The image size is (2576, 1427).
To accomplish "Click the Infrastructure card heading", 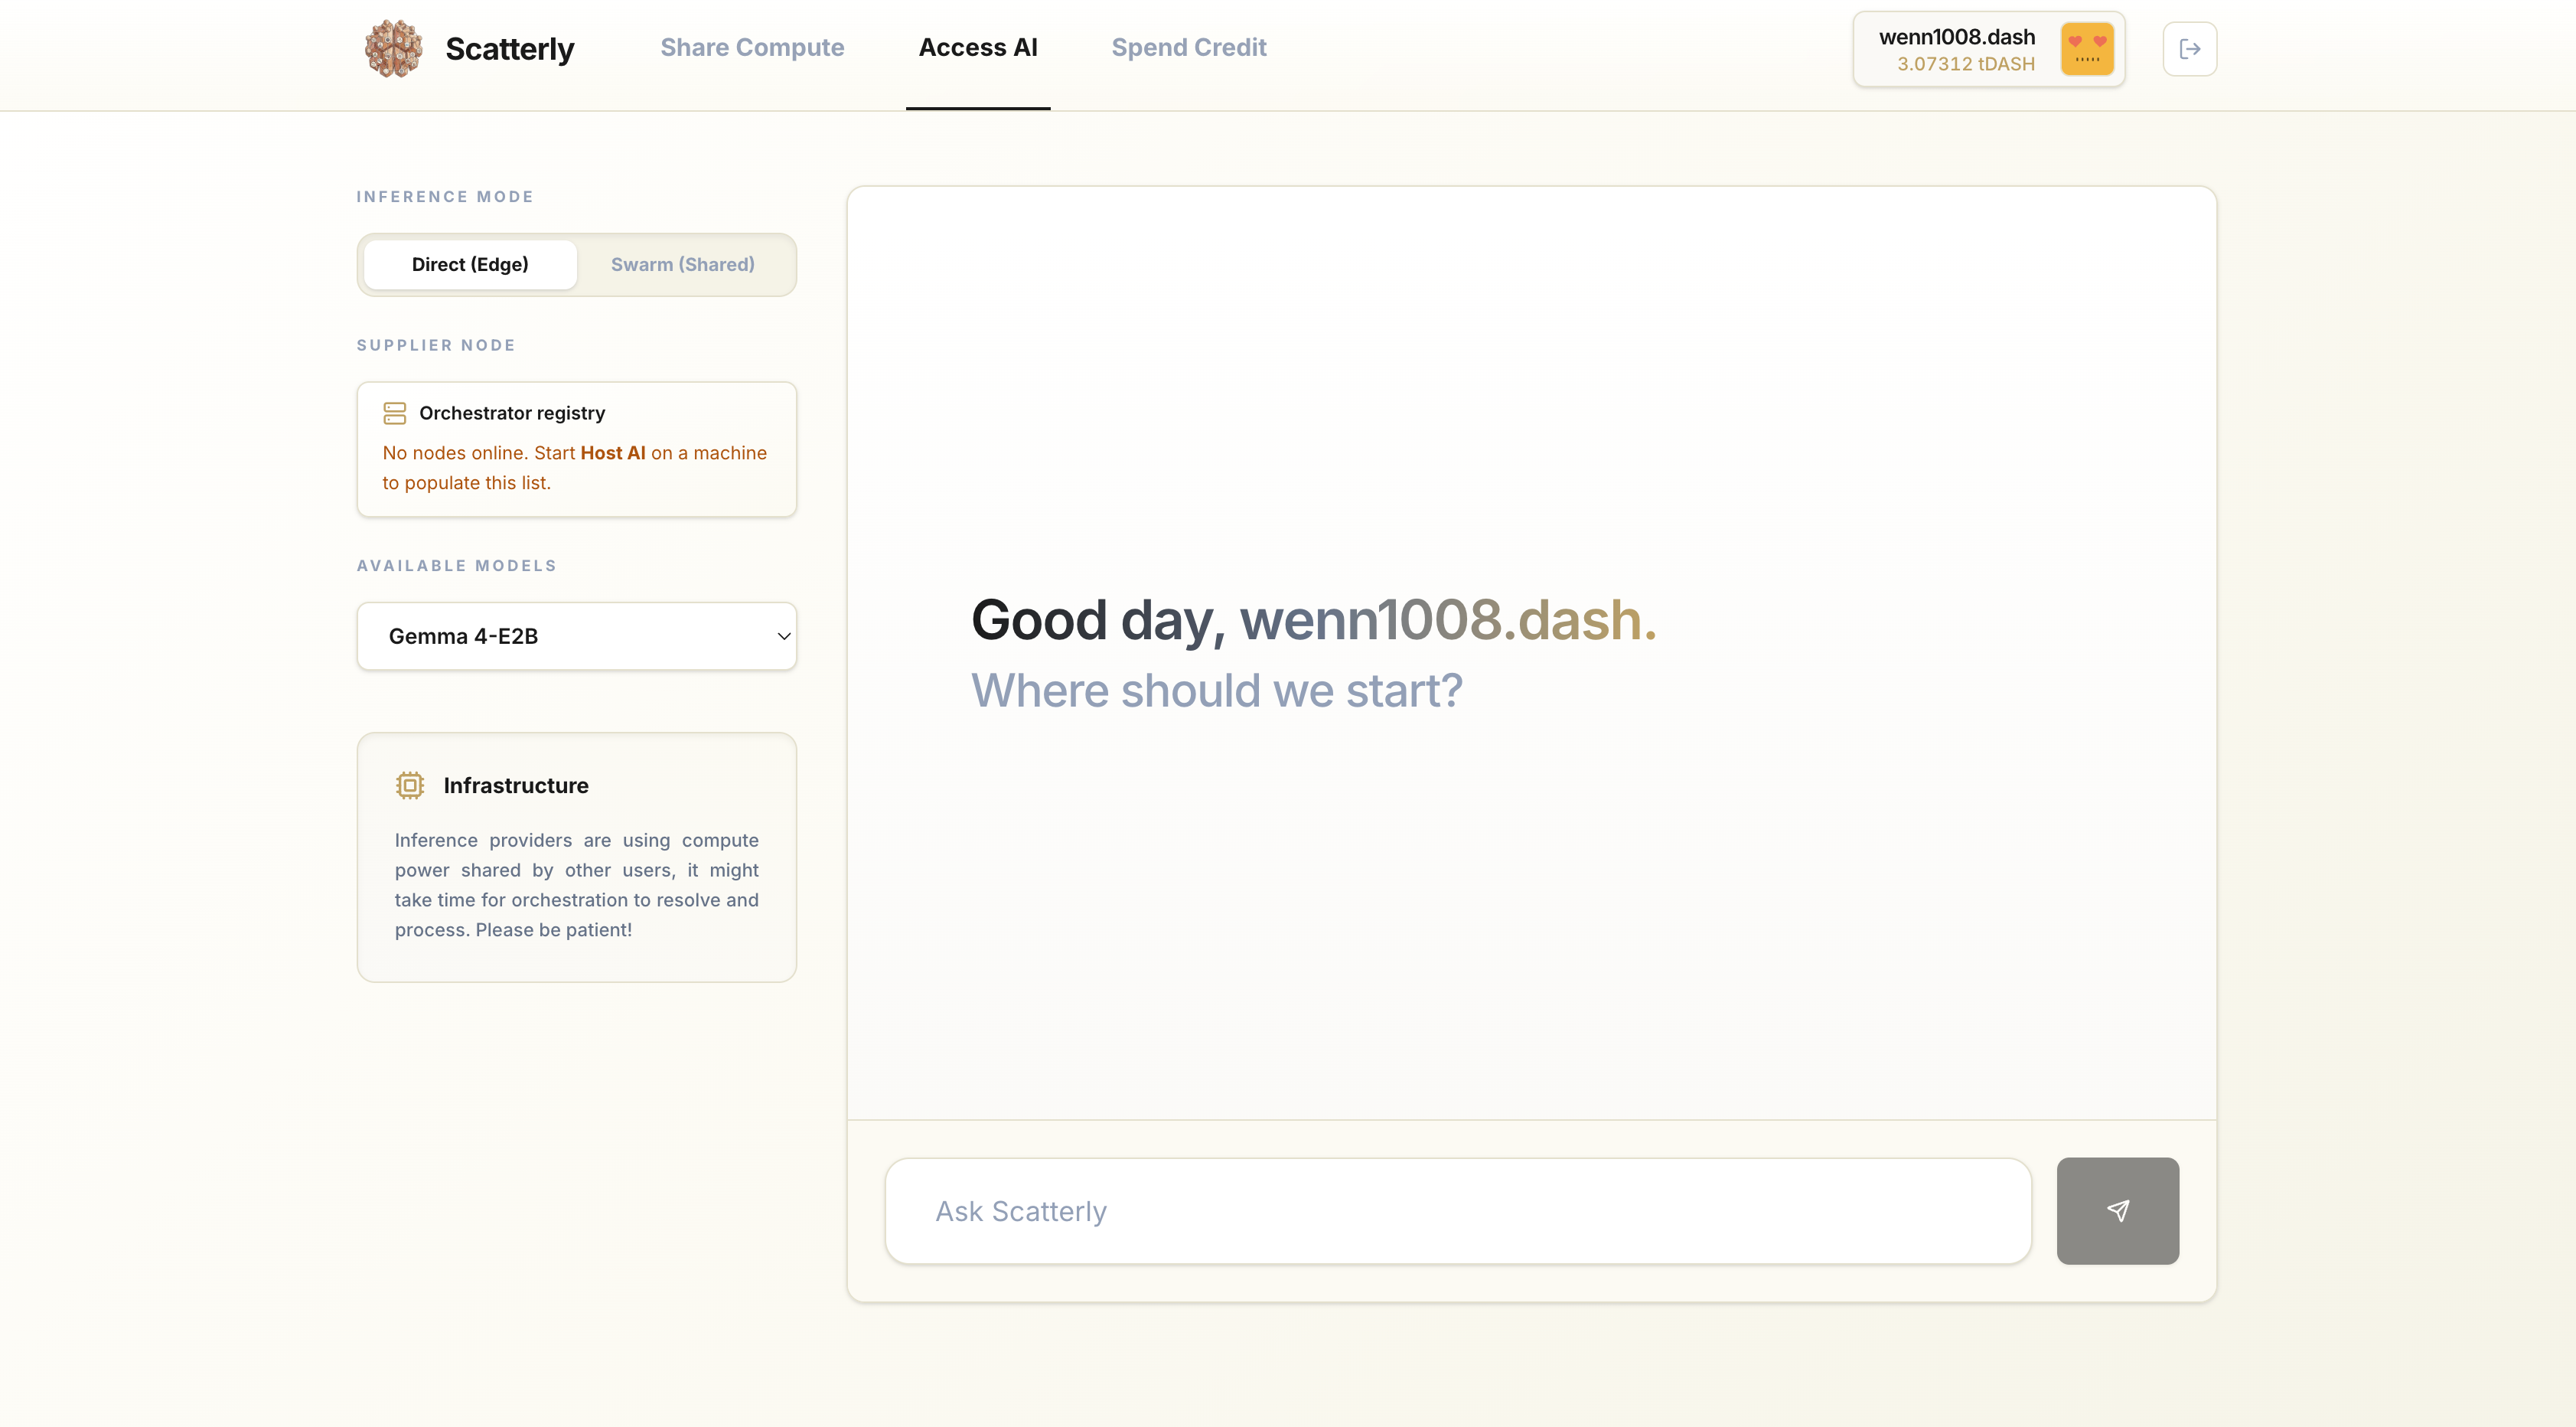I will point(516,785).
